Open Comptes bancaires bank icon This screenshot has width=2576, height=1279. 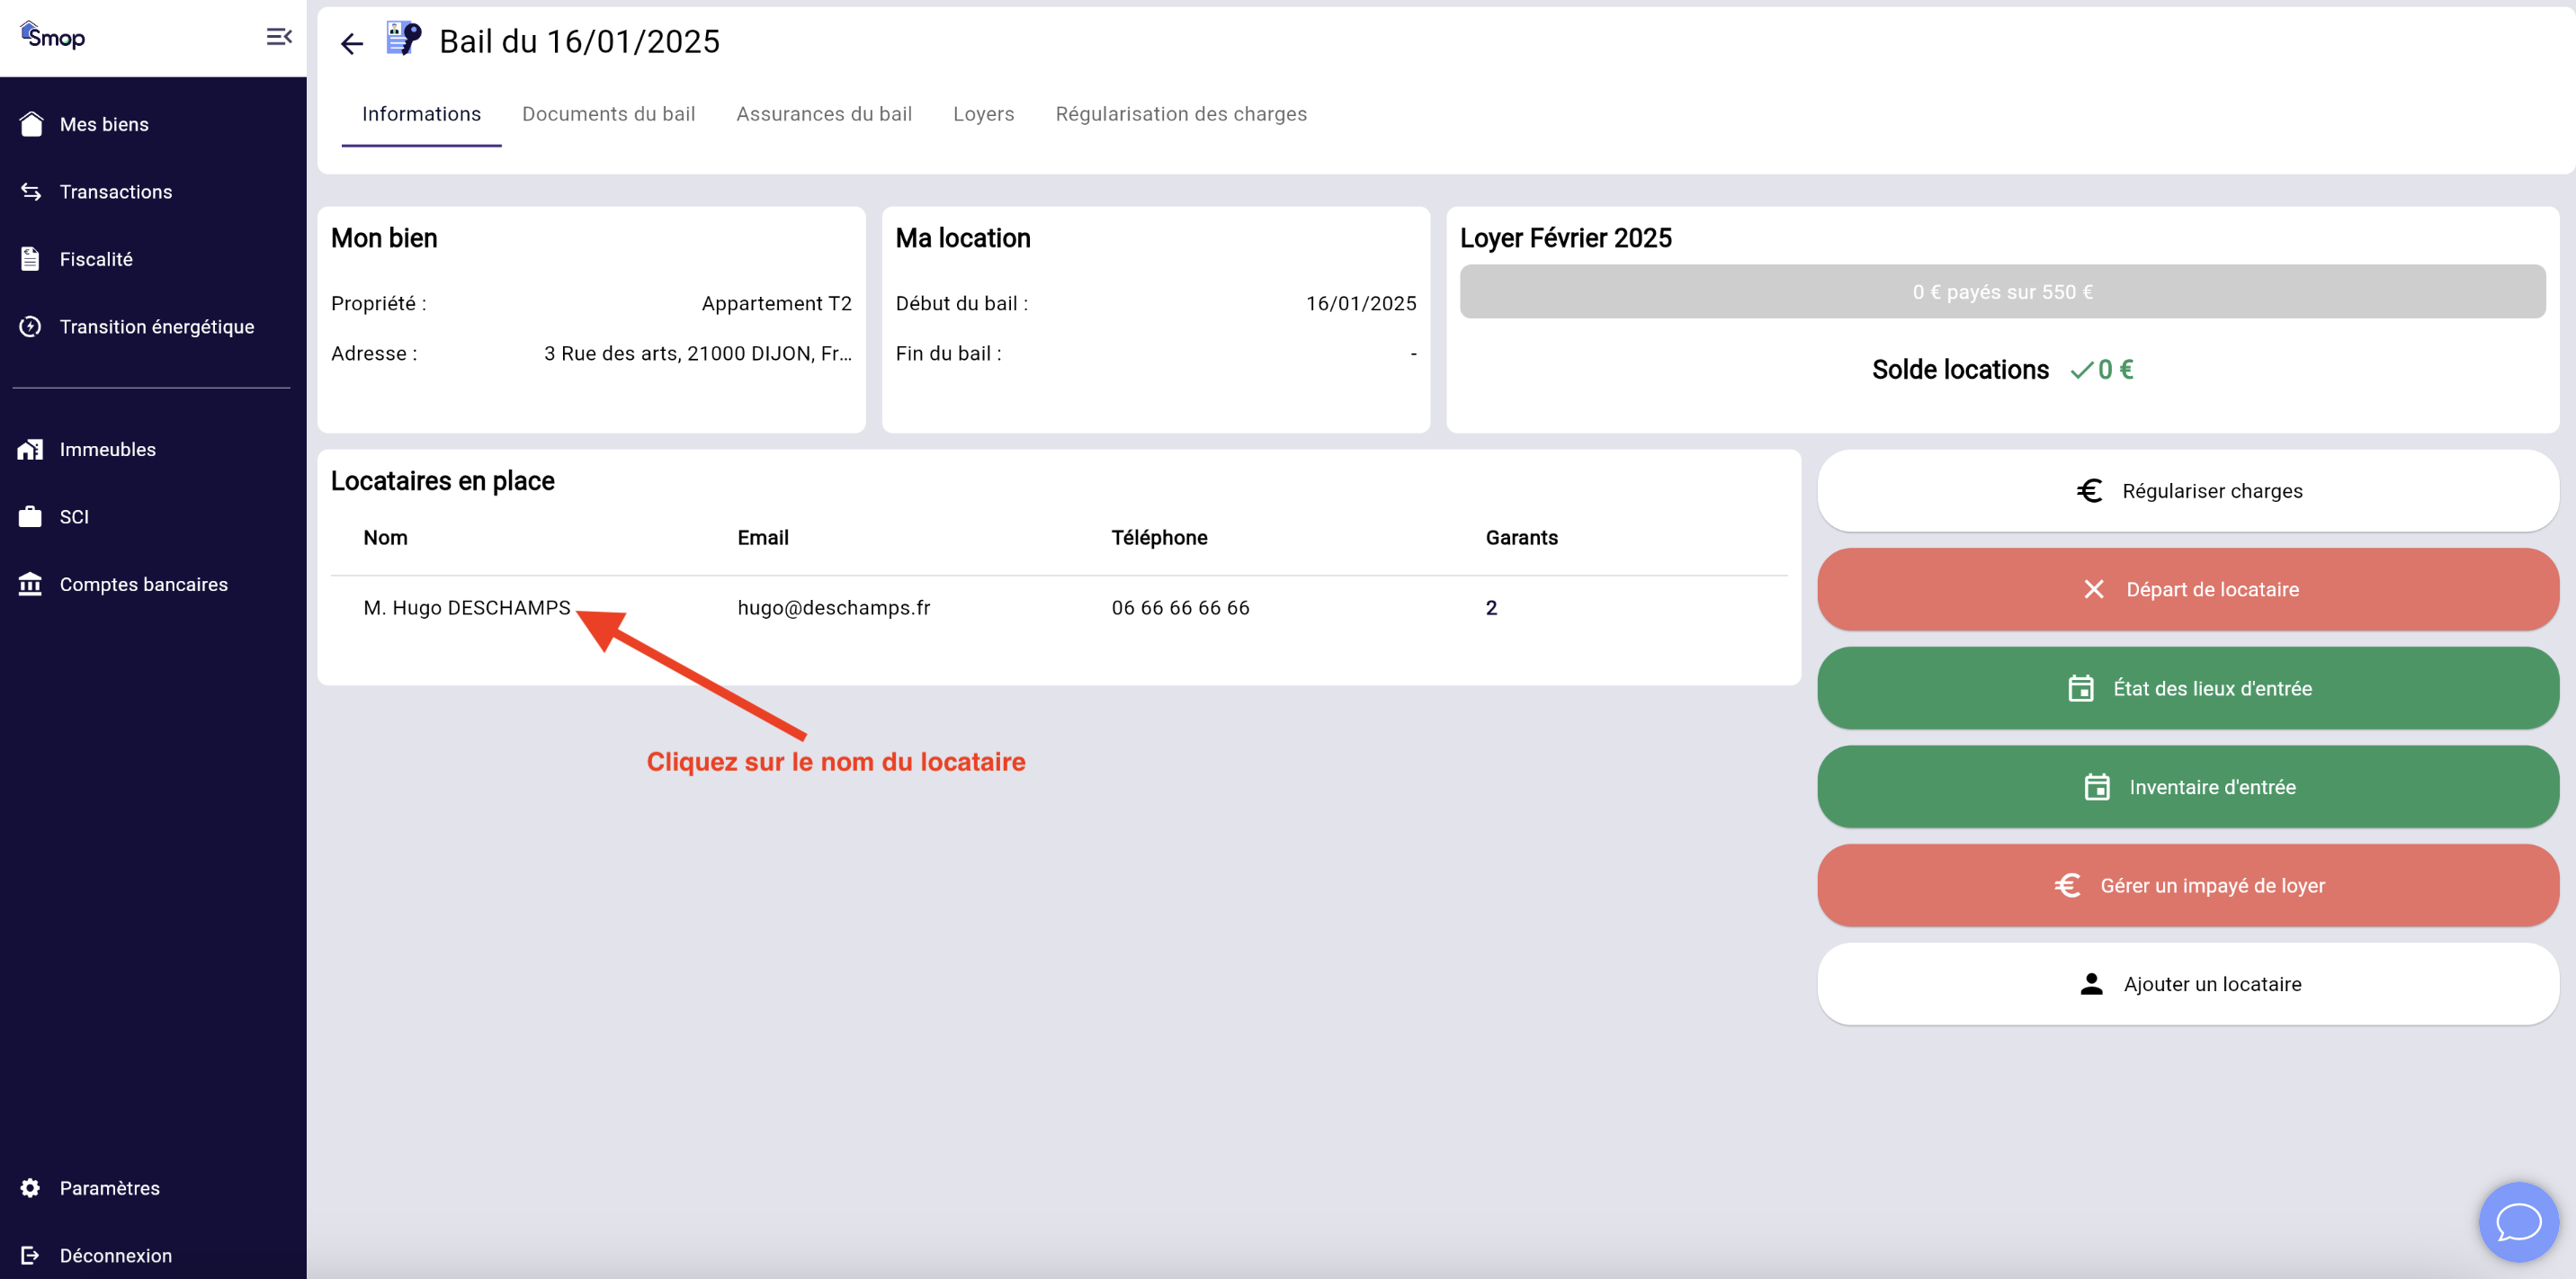pyautogui.click(x=31, y=584)
